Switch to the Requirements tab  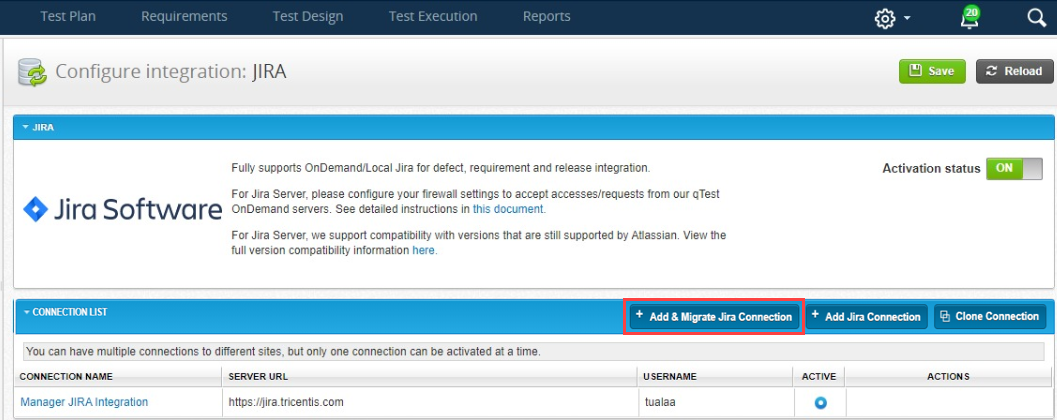pyautogui.click(x=184, y=16)
